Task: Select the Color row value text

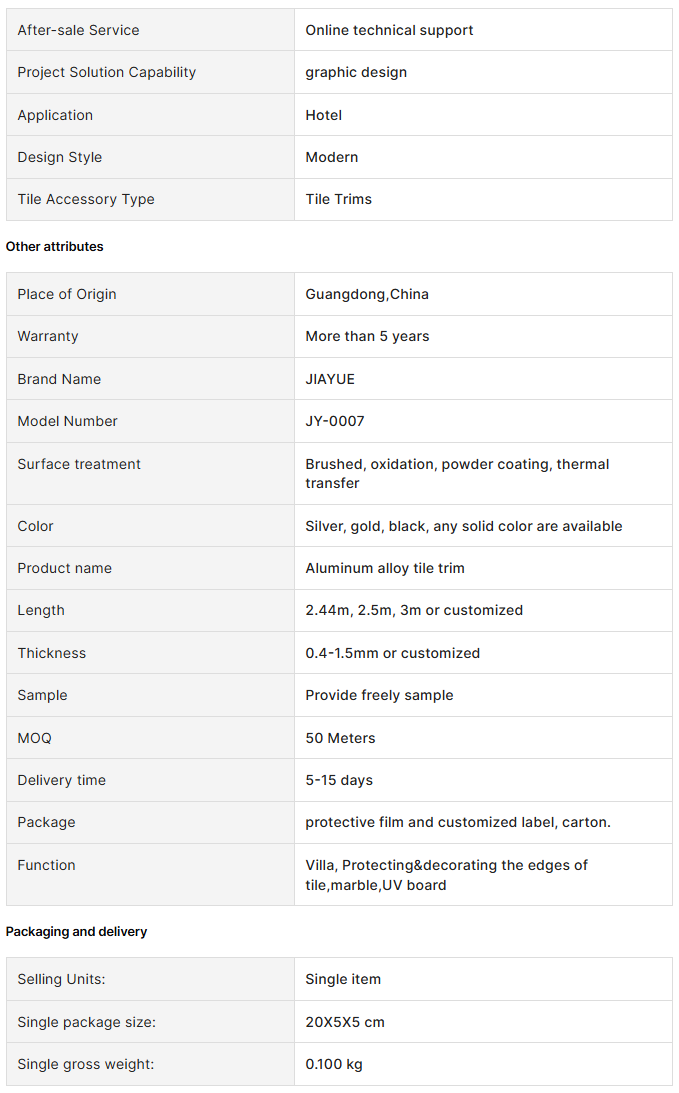Action: point(464,527)
